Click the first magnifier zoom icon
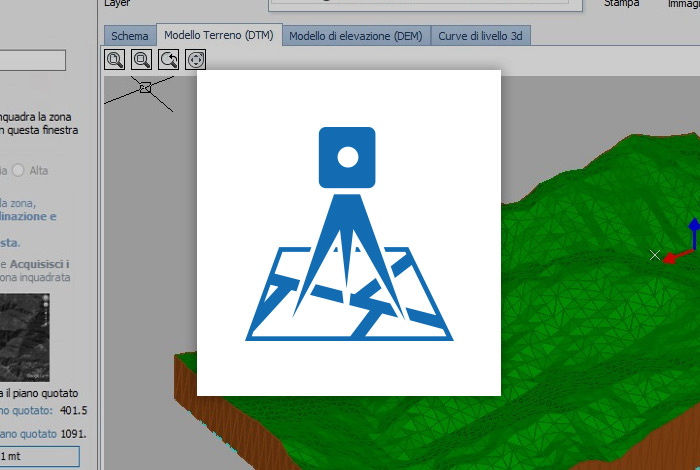700x470 pixels. tap(115, 60)
